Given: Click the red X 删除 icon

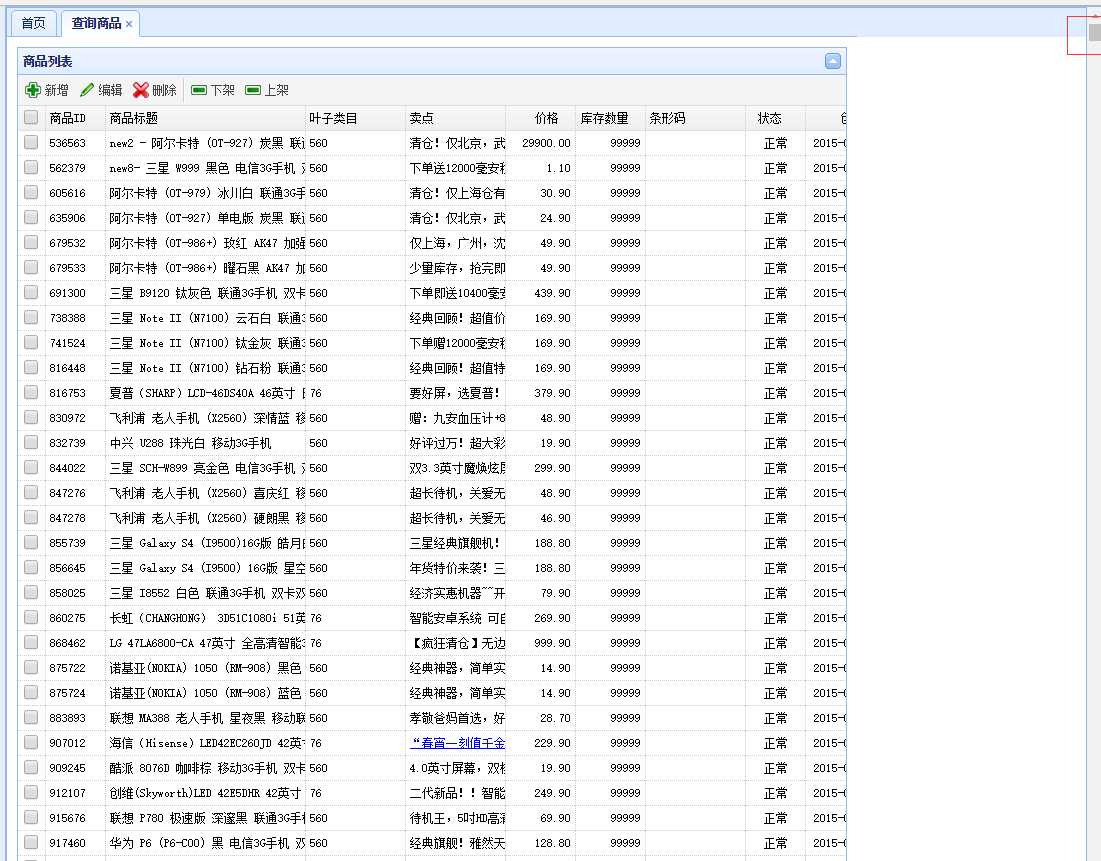Looking at the screenshot, I should 140,90.
